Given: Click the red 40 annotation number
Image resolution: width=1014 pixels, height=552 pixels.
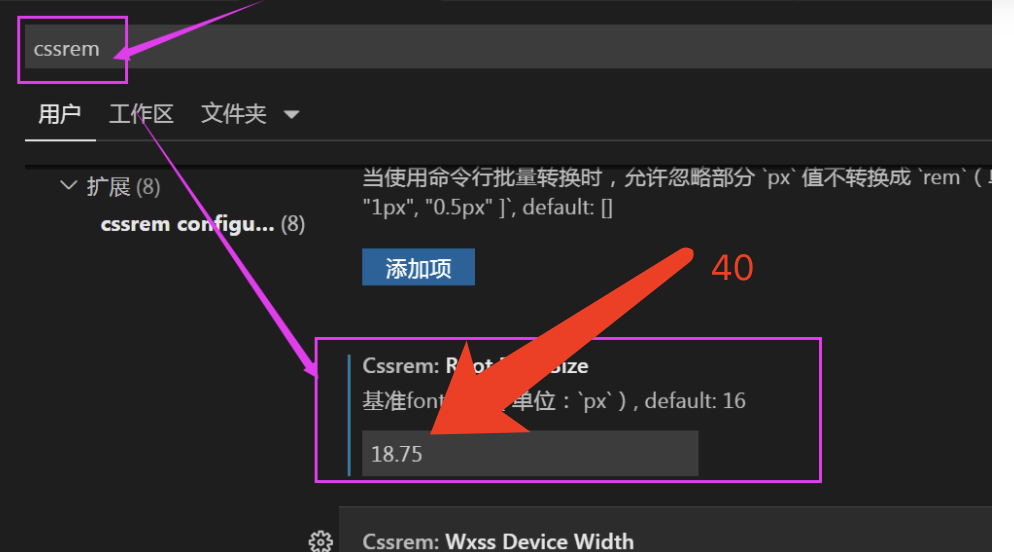Looking at the screenshot, I should tap(732, 267).
